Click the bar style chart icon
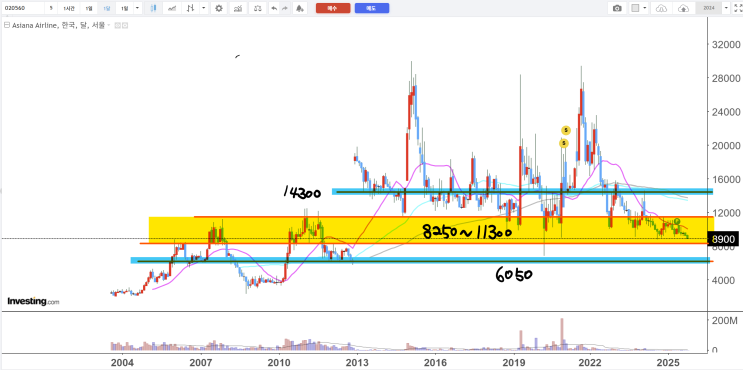Screen dimensions: 743x370 click(x=190, y=8)
